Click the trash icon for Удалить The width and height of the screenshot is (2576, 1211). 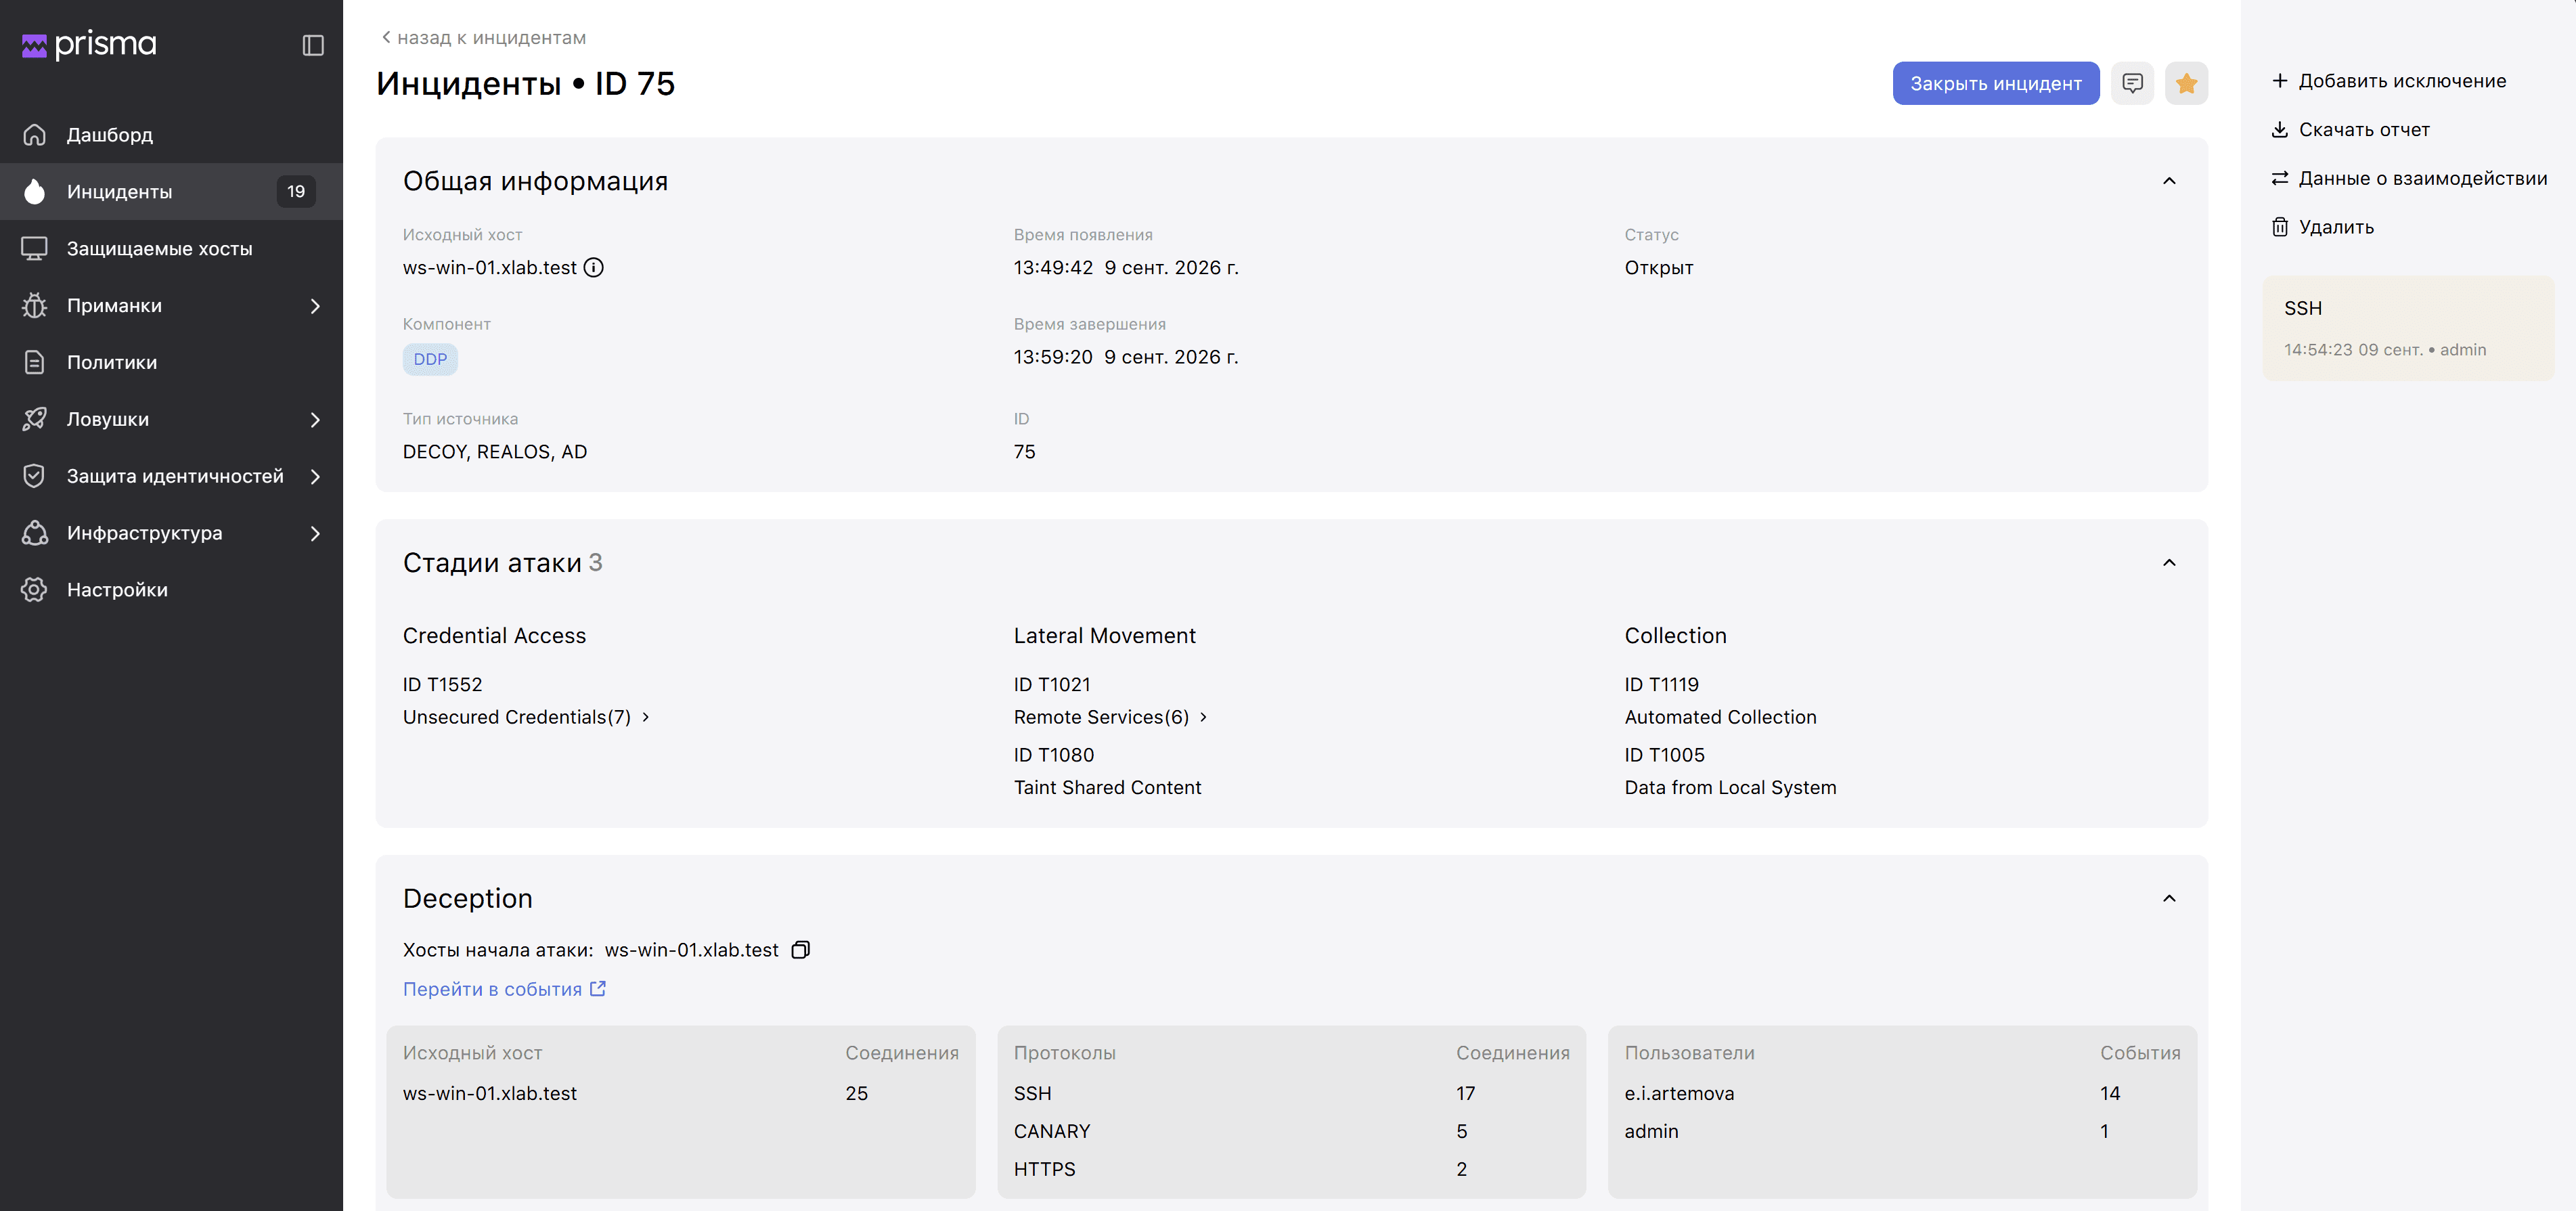(x=2279, y=227)
